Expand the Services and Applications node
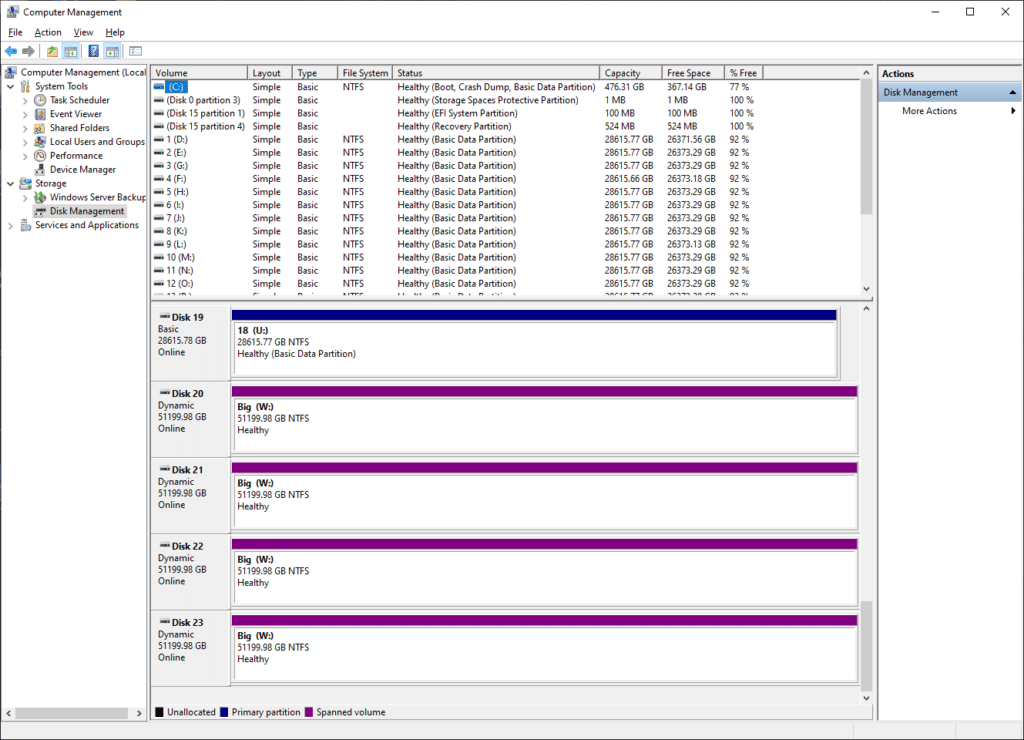Screen dimensions: 1024x740 [x=10, y=225]
